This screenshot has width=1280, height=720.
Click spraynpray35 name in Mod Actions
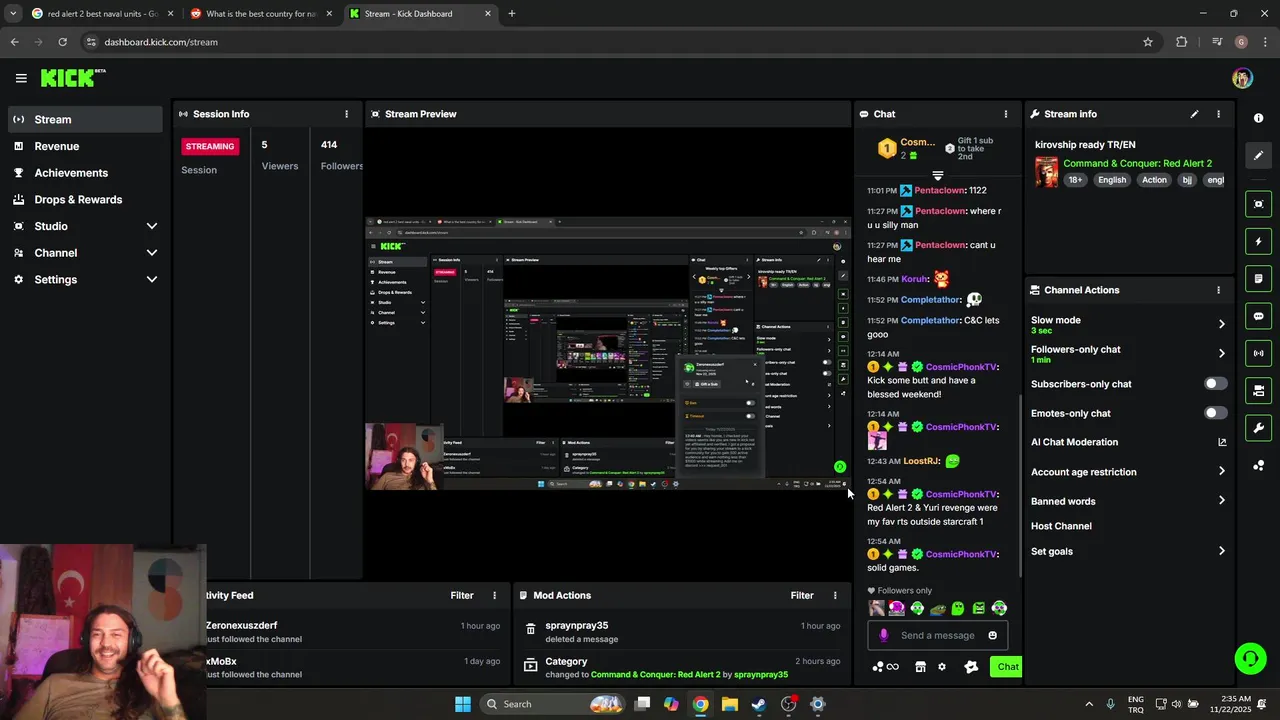coord(576,626)
